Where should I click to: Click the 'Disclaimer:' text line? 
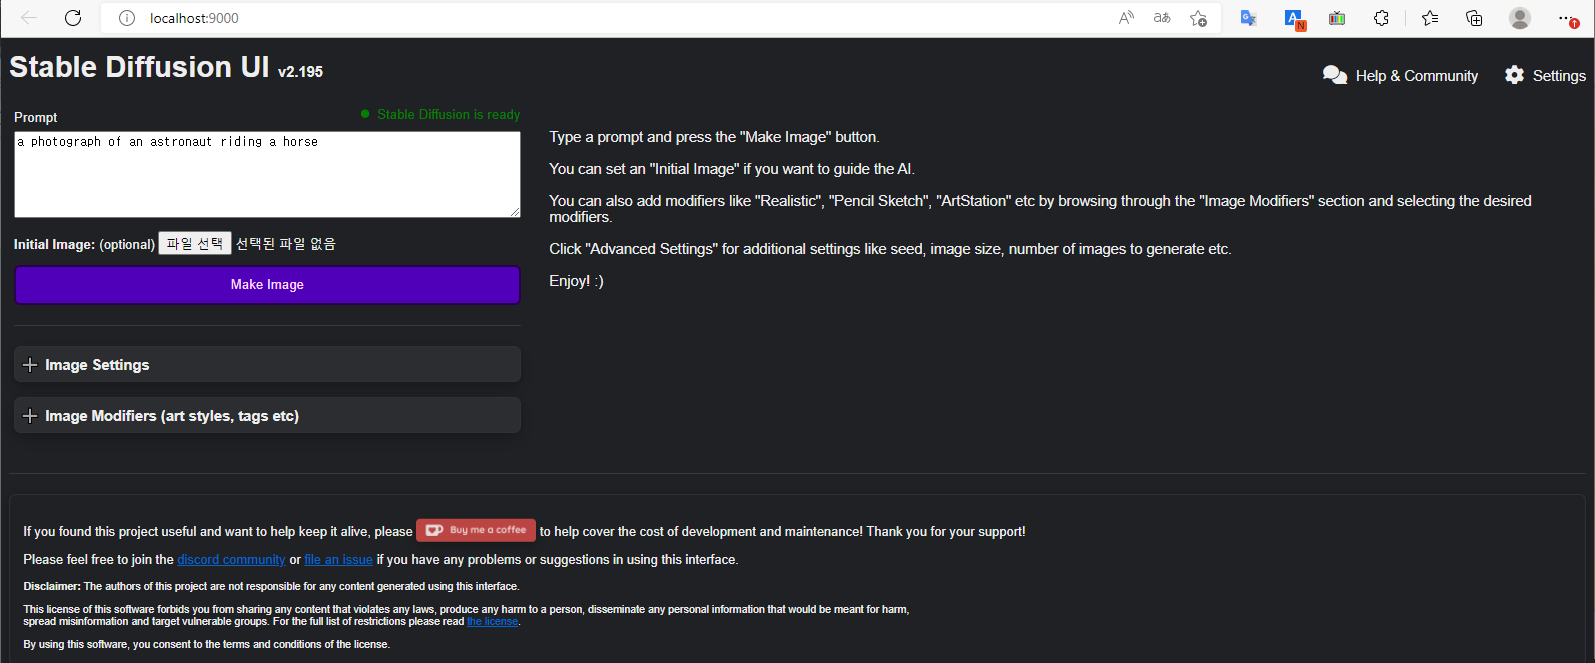click(271, 586)
